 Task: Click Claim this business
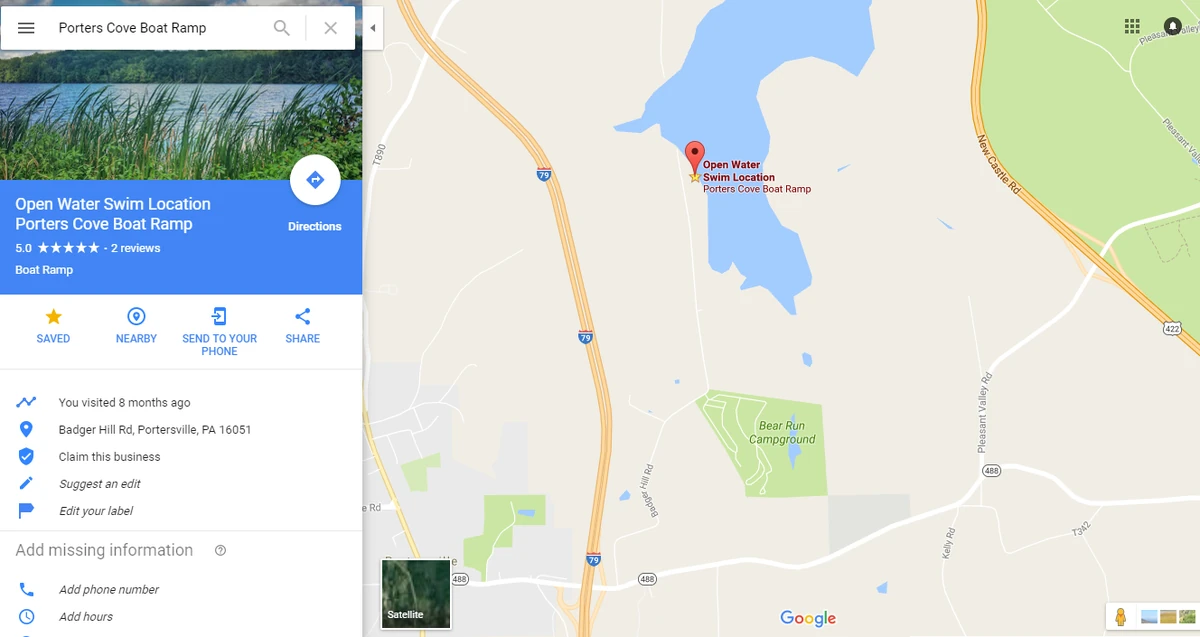pos(109,457)
